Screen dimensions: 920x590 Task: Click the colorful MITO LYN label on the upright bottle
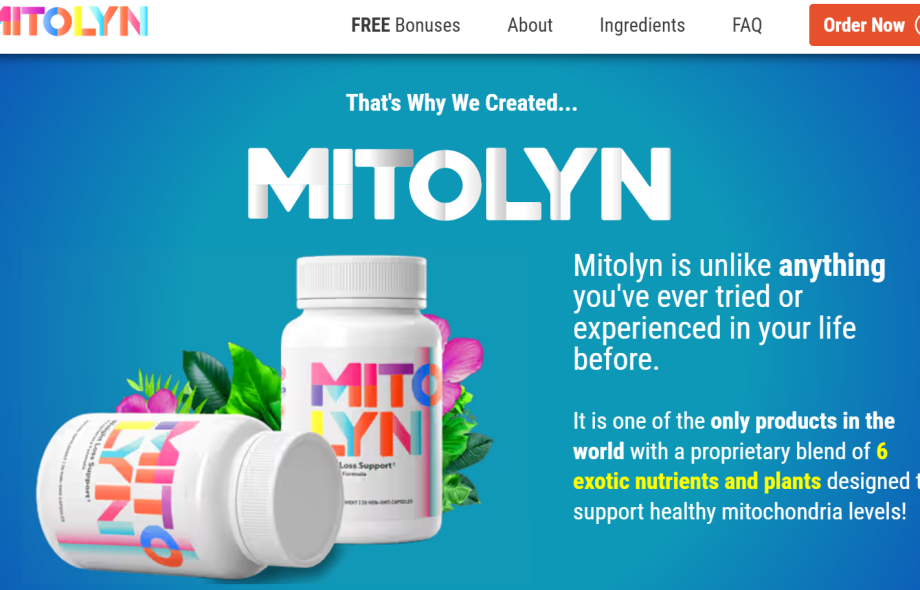click(374, 408)
